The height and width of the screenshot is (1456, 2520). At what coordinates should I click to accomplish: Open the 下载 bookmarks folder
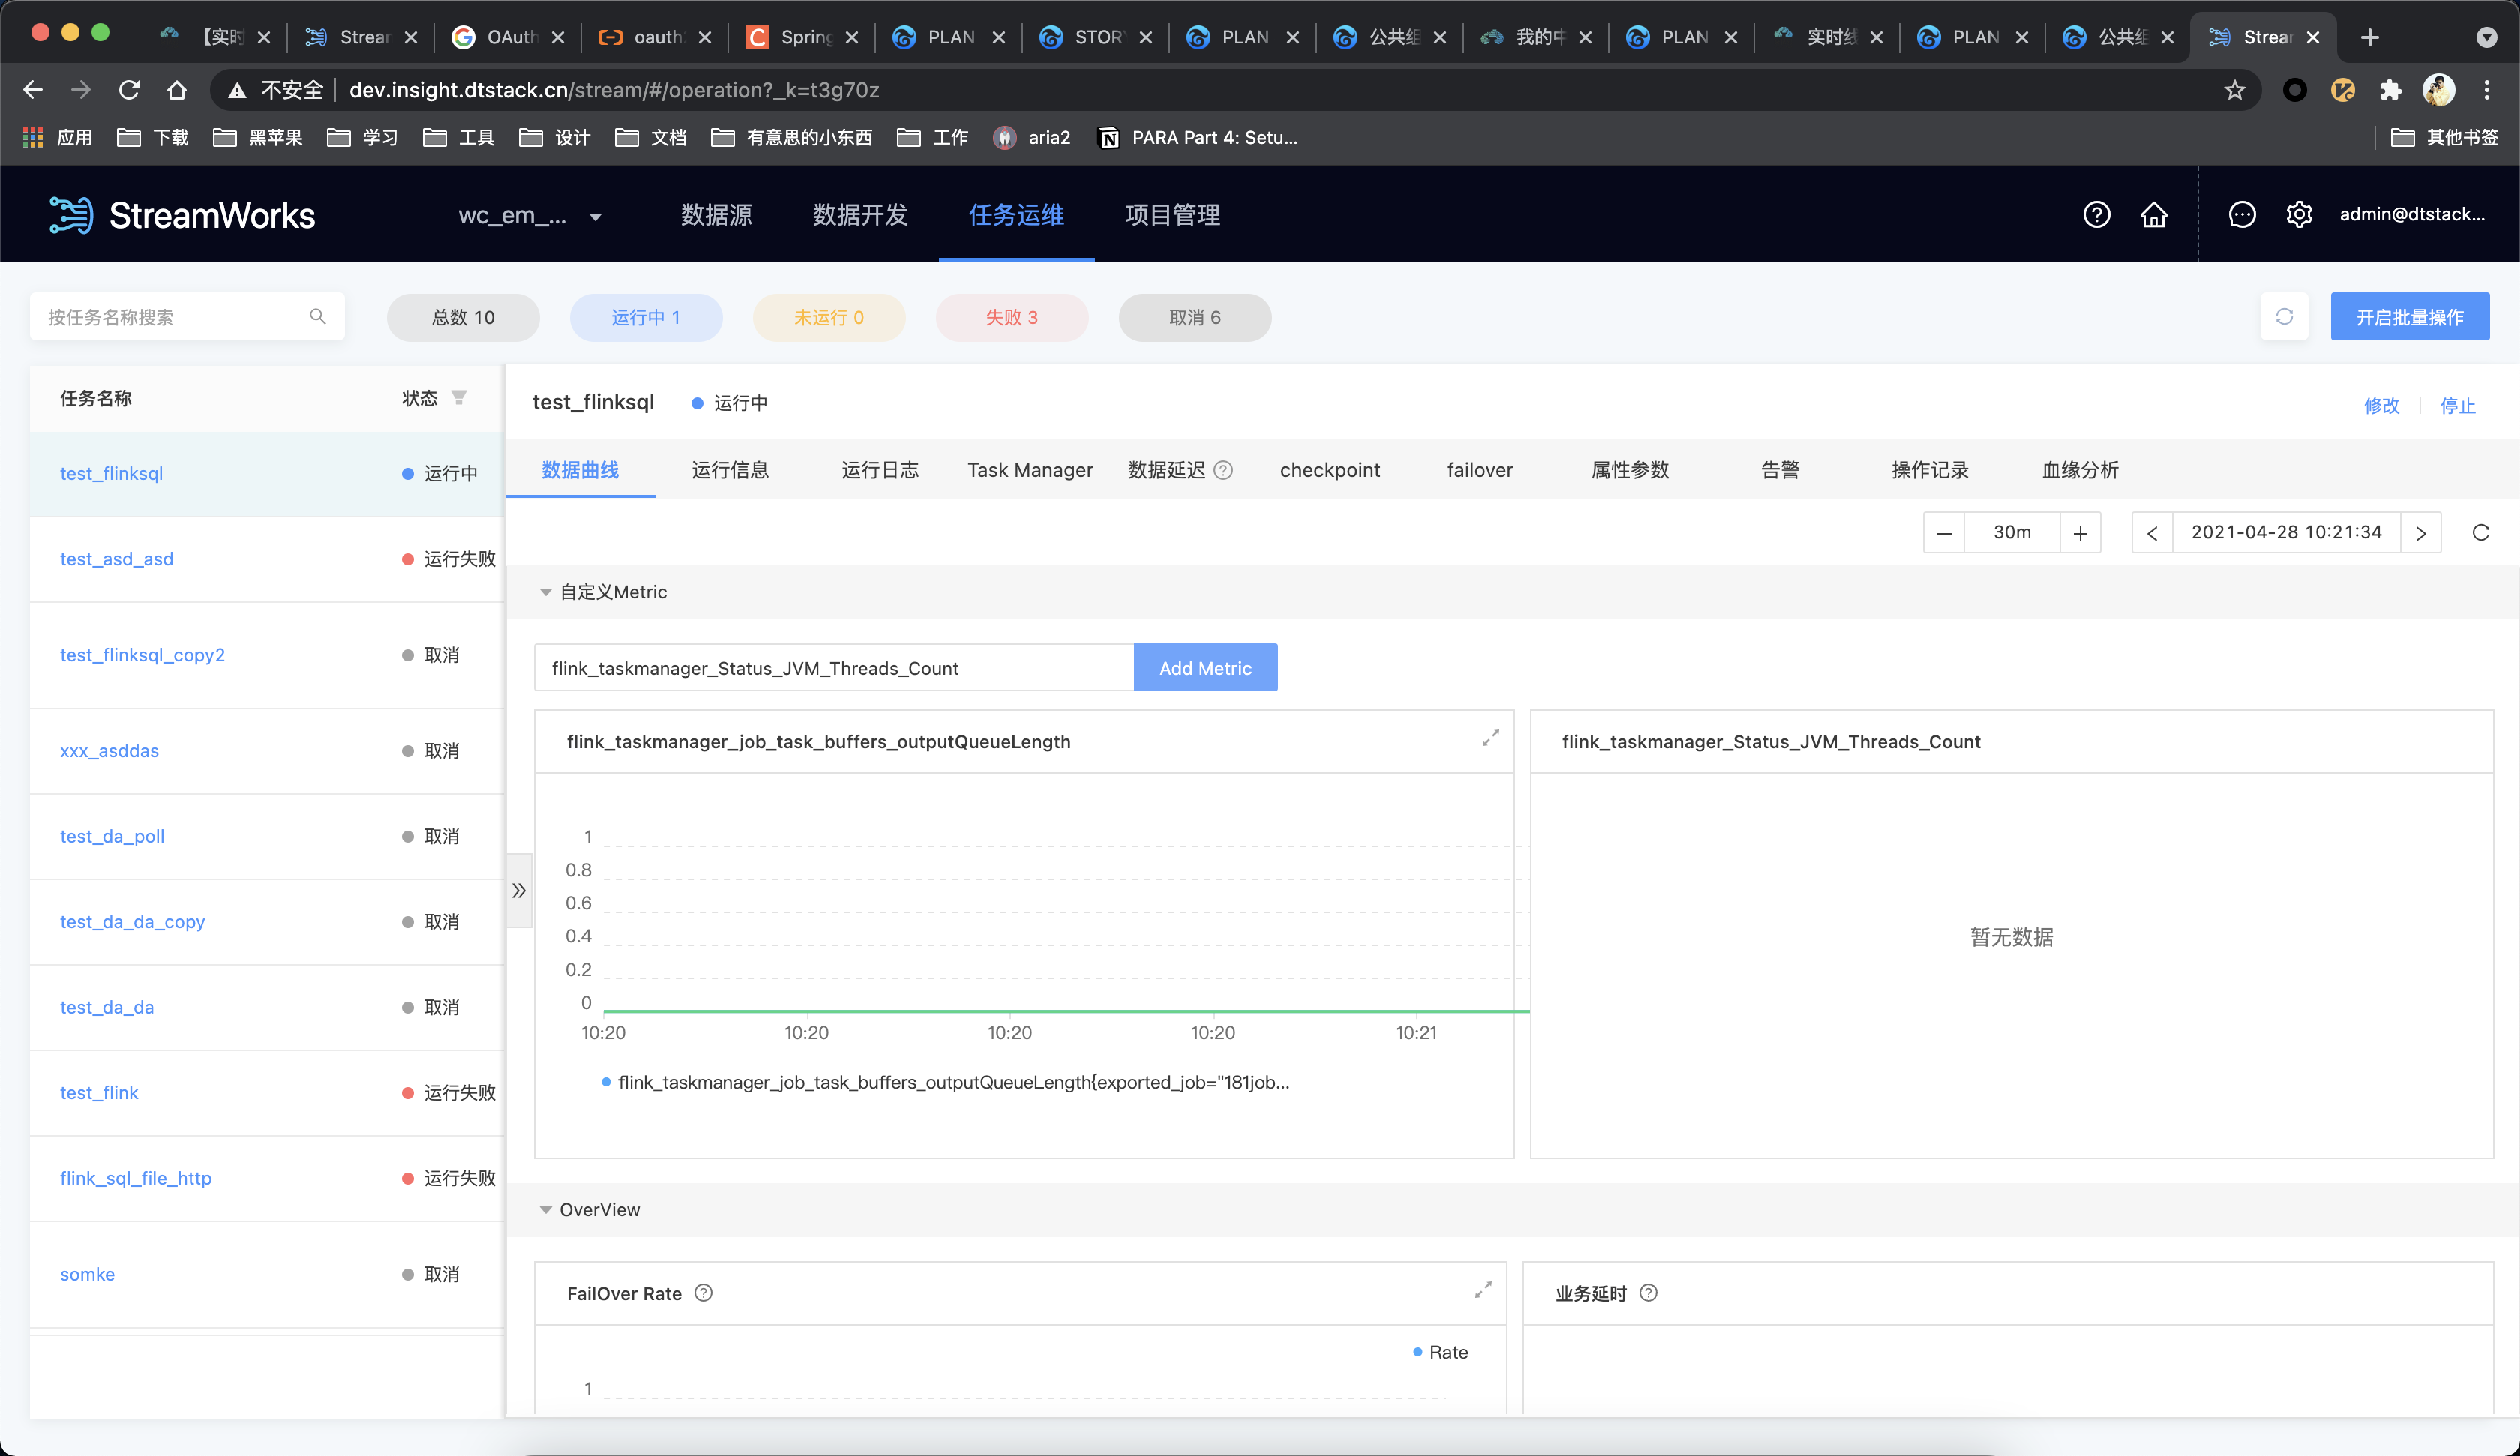point(153,137)
